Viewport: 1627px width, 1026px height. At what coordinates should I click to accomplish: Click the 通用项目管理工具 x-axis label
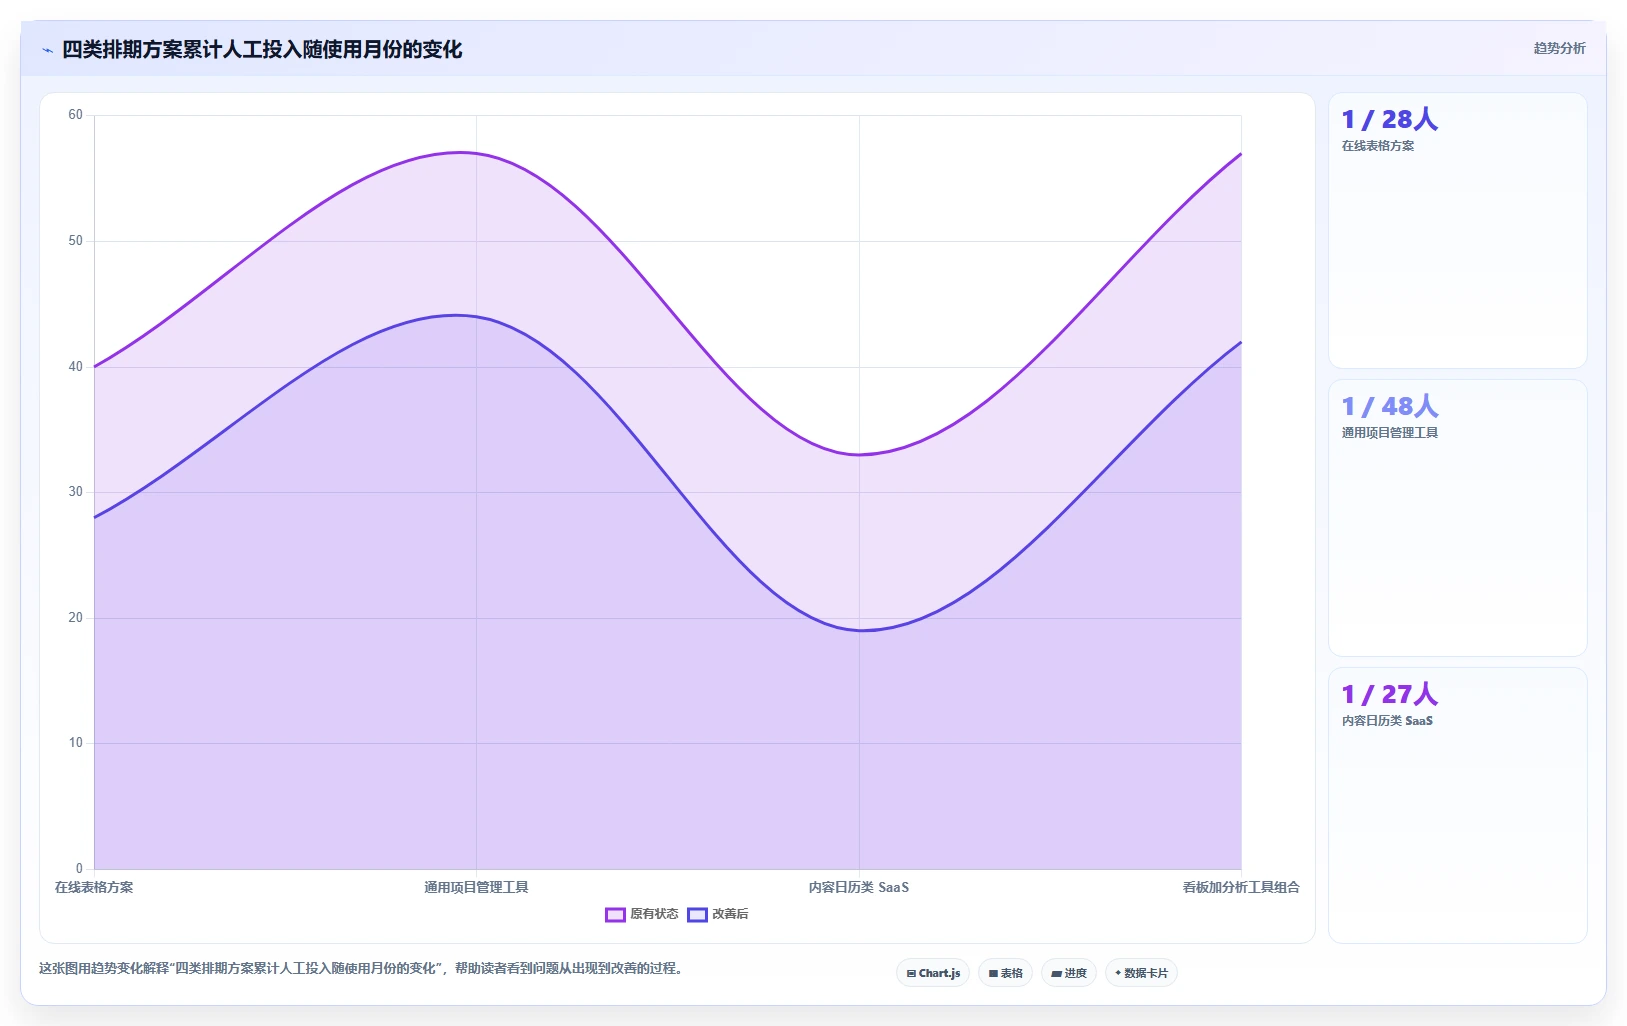(x=476, y=887)
